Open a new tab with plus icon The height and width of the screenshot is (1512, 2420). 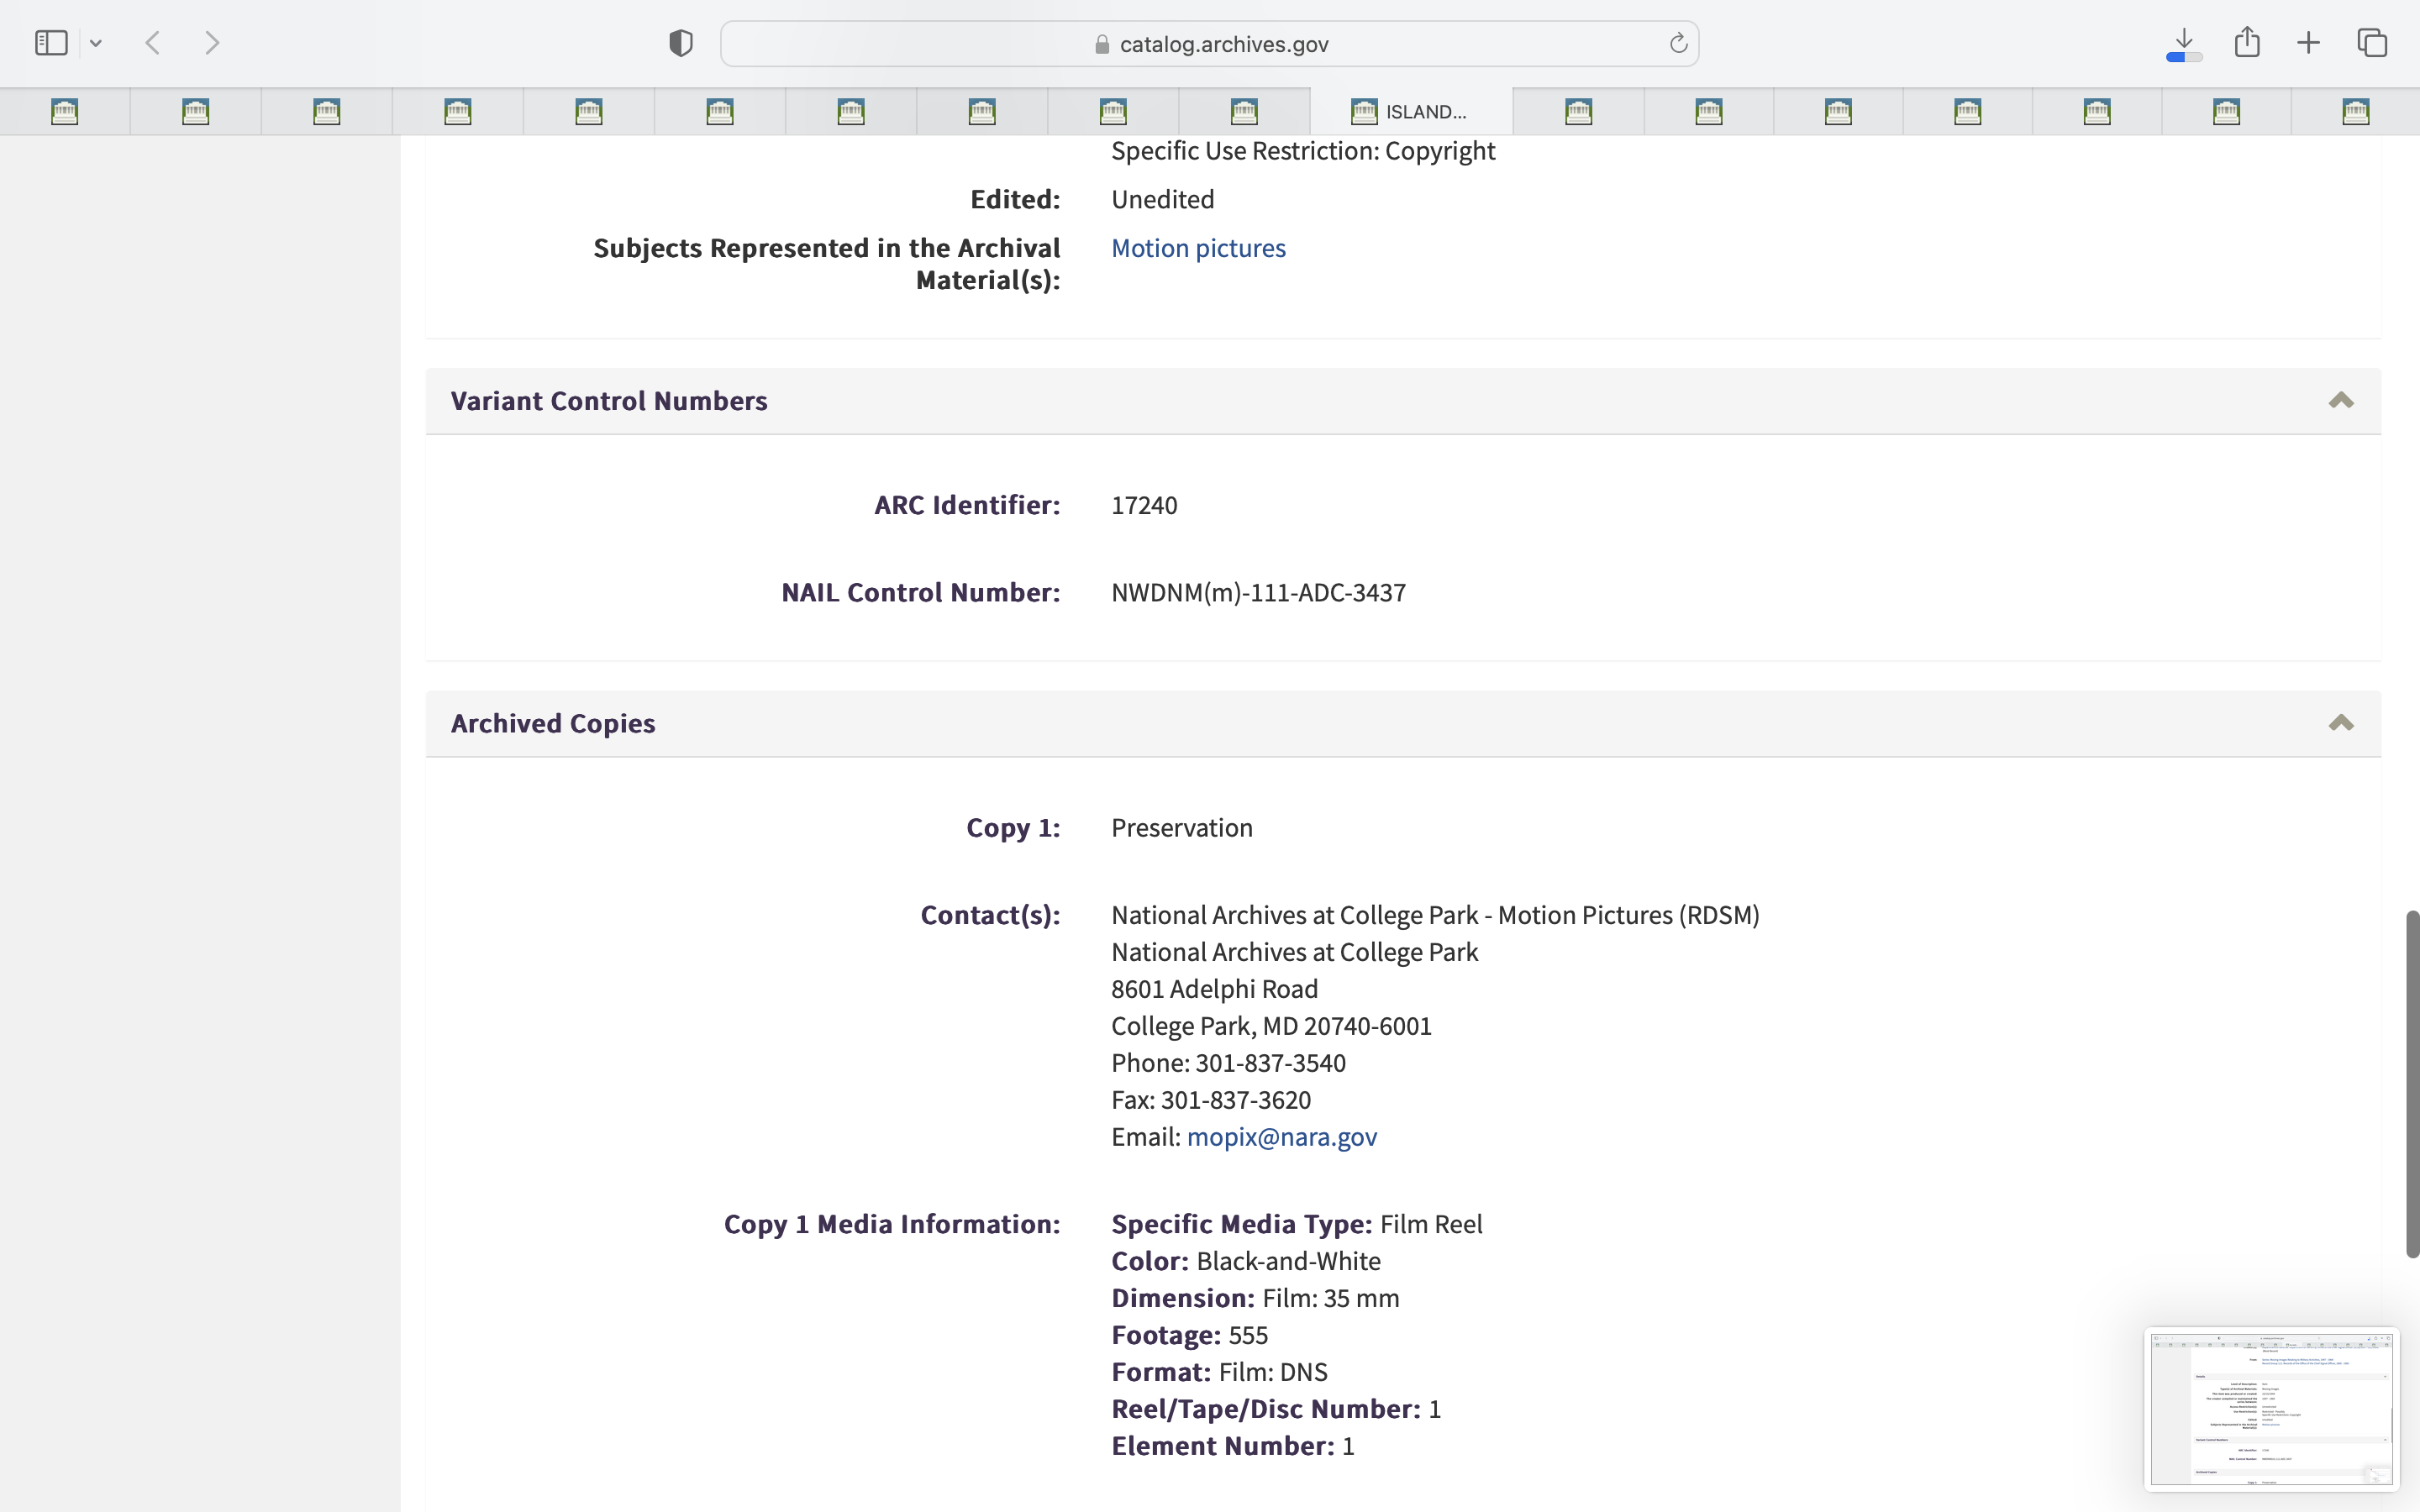2309,43
